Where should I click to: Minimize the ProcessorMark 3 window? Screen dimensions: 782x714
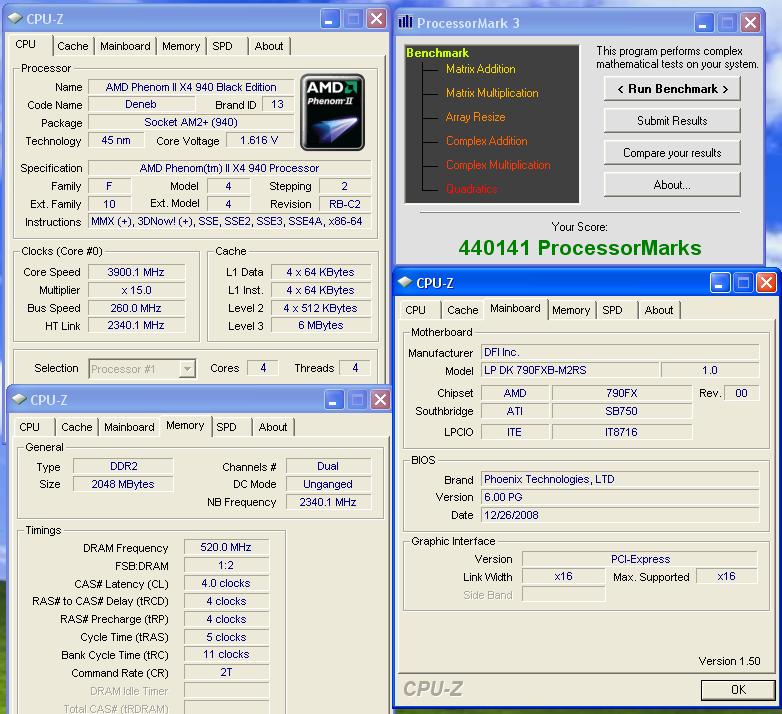coord(703,22)
